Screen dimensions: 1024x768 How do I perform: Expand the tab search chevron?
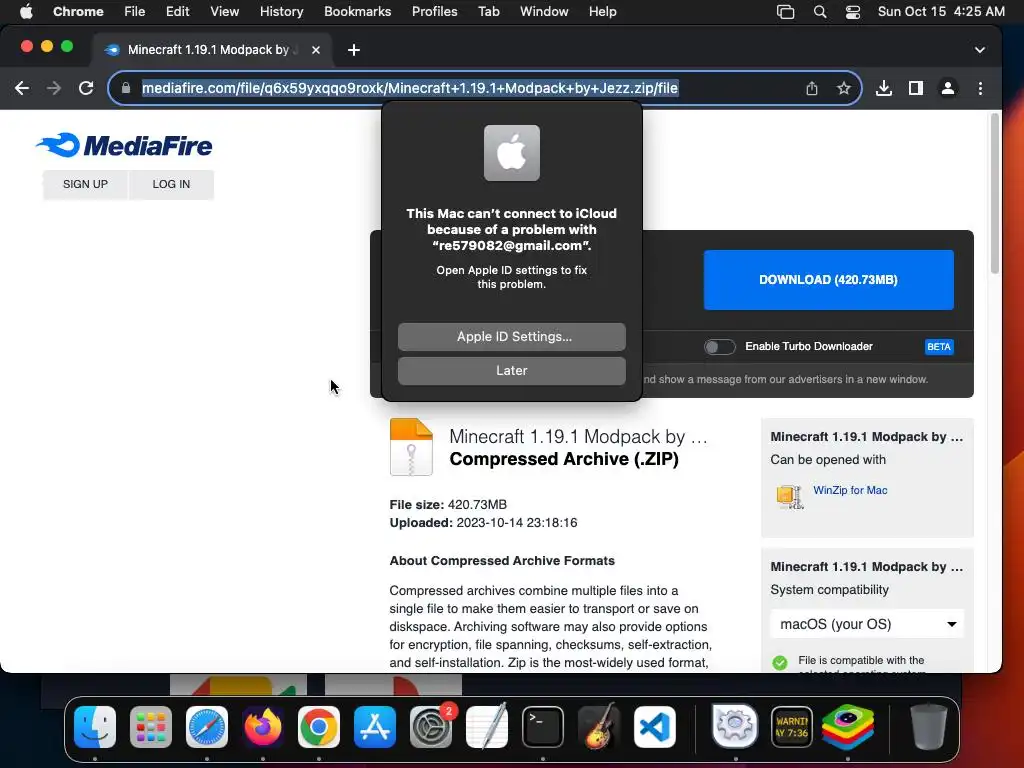pos(980,50)
